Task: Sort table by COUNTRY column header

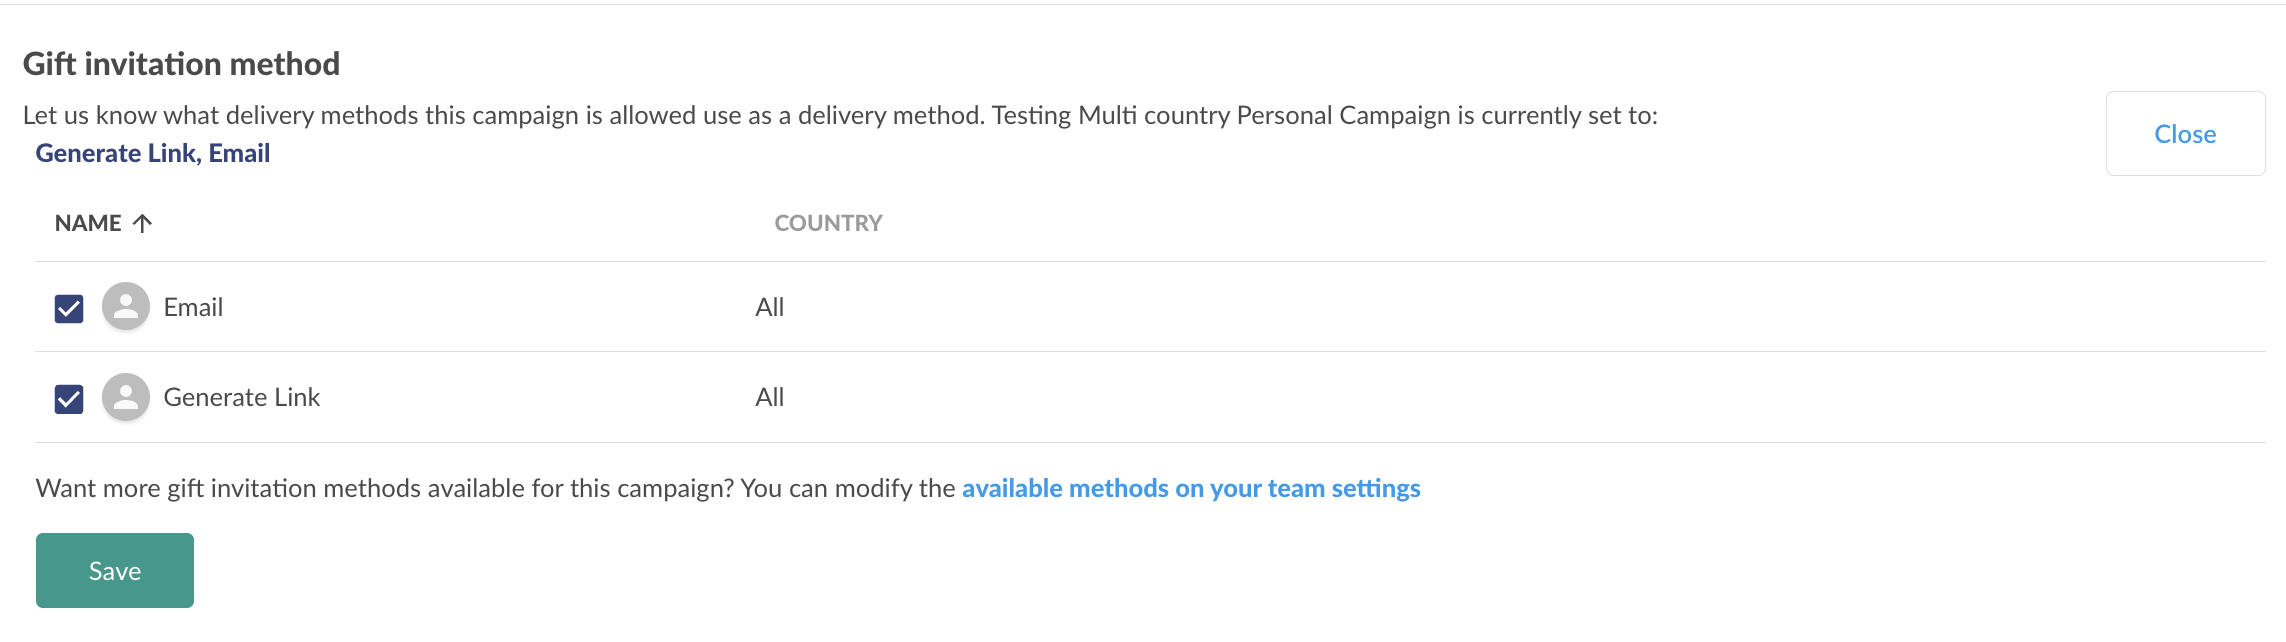Action: (x=828, y=223)
